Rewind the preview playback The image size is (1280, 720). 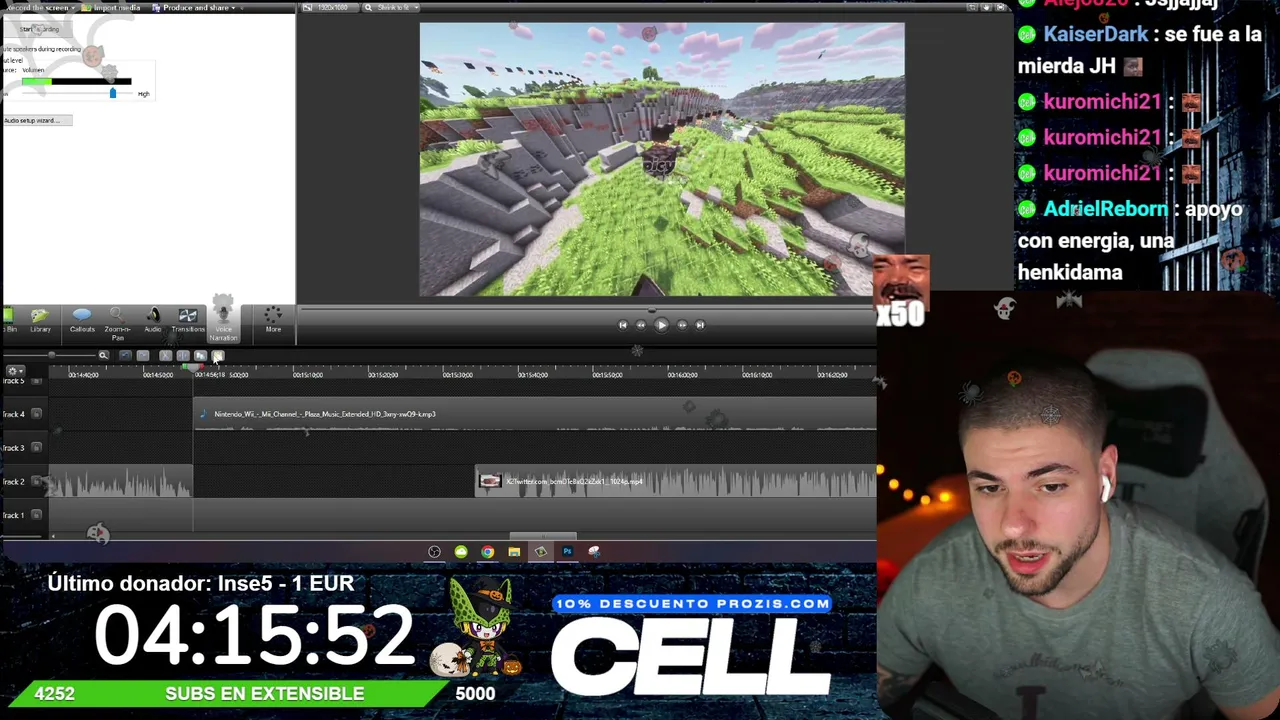(x=641, y=324)
